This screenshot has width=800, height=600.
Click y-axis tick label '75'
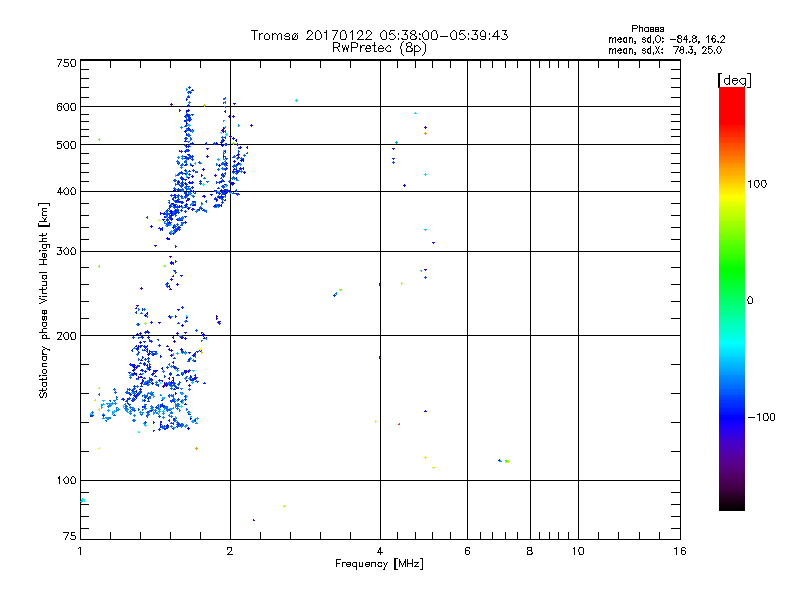point(70,536)
